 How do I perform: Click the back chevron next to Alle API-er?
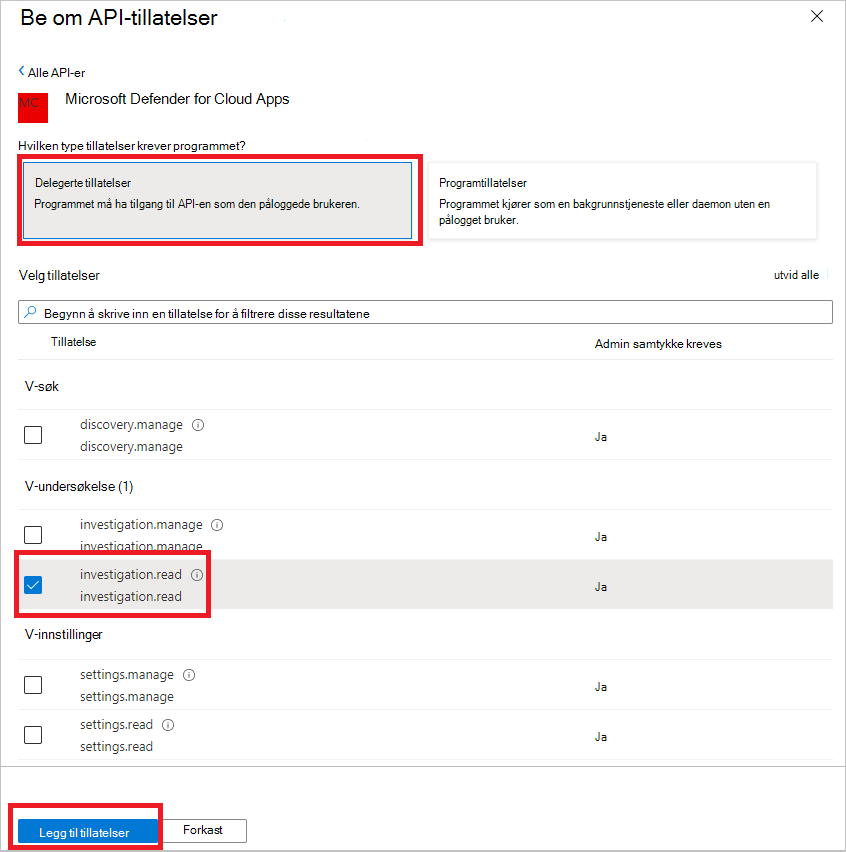click(20, 72)
